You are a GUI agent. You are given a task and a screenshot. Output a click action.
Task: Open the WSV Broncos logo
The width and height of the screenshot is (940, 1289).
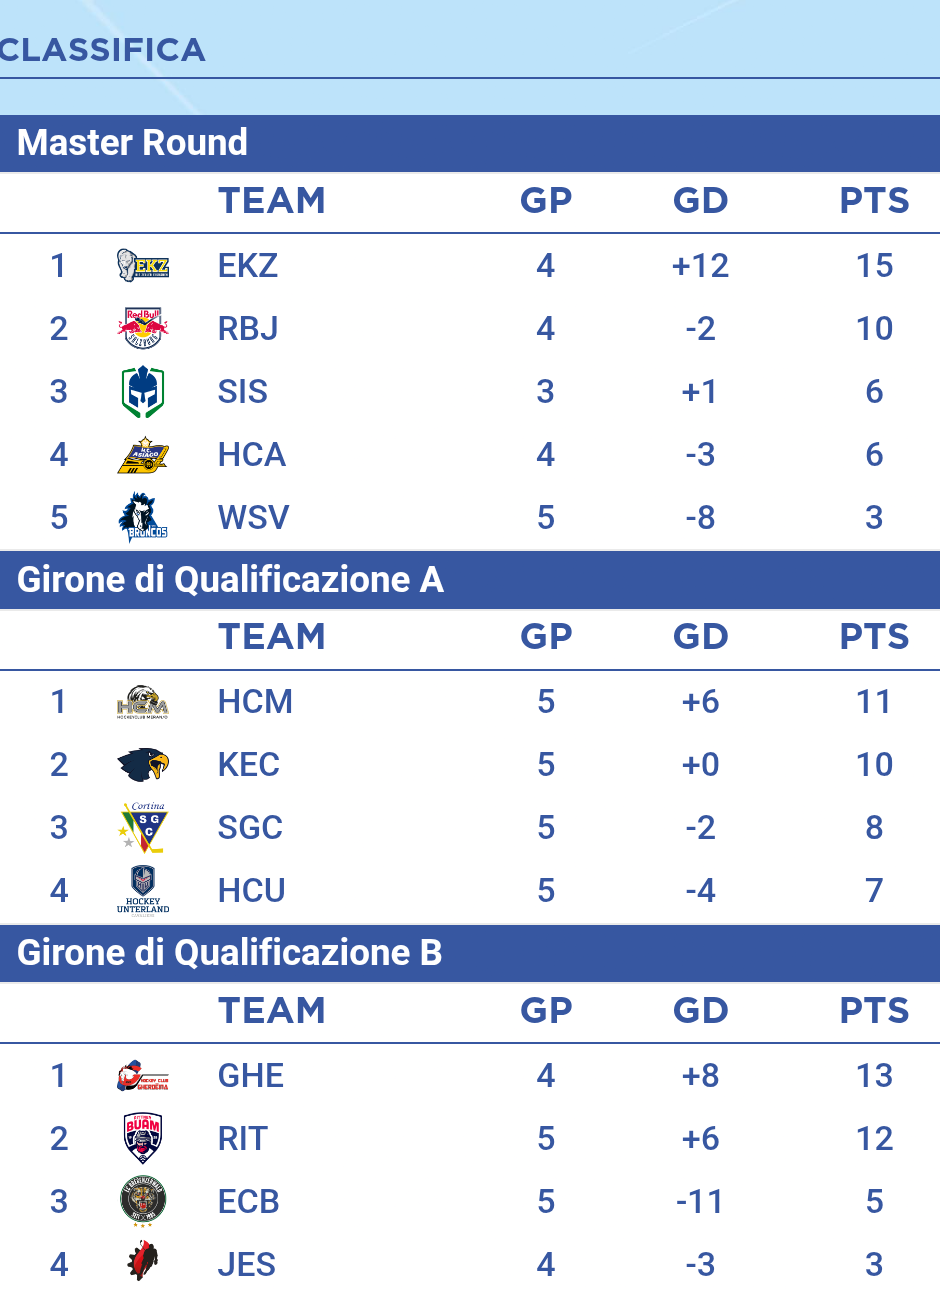point(142,517)
